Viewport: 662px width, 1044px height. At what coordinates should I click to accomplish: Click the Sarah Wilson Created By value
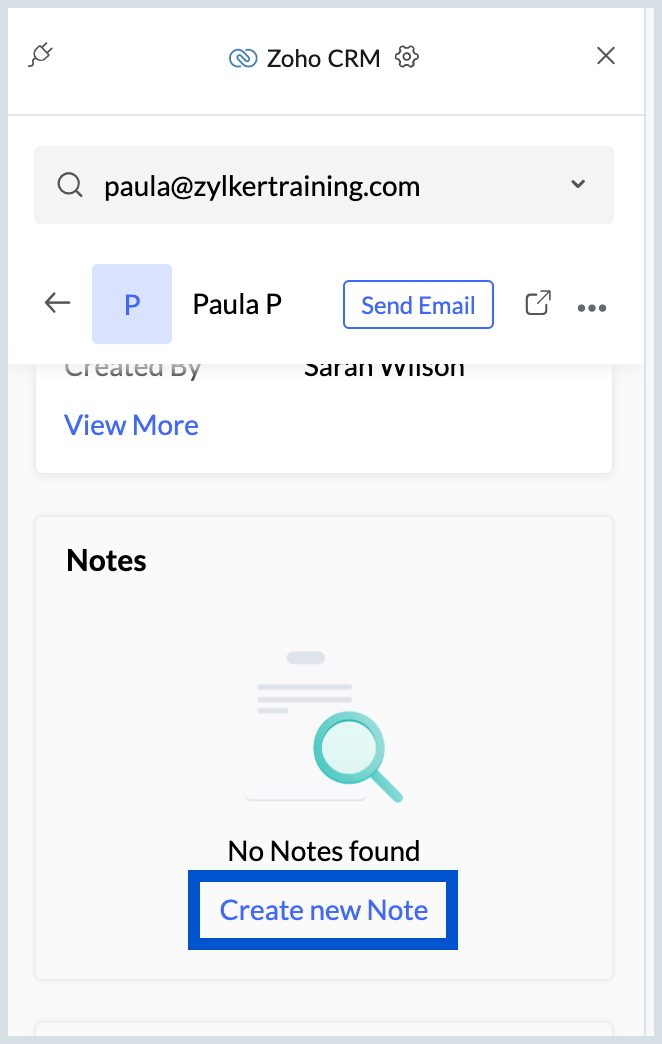point(384,368)
